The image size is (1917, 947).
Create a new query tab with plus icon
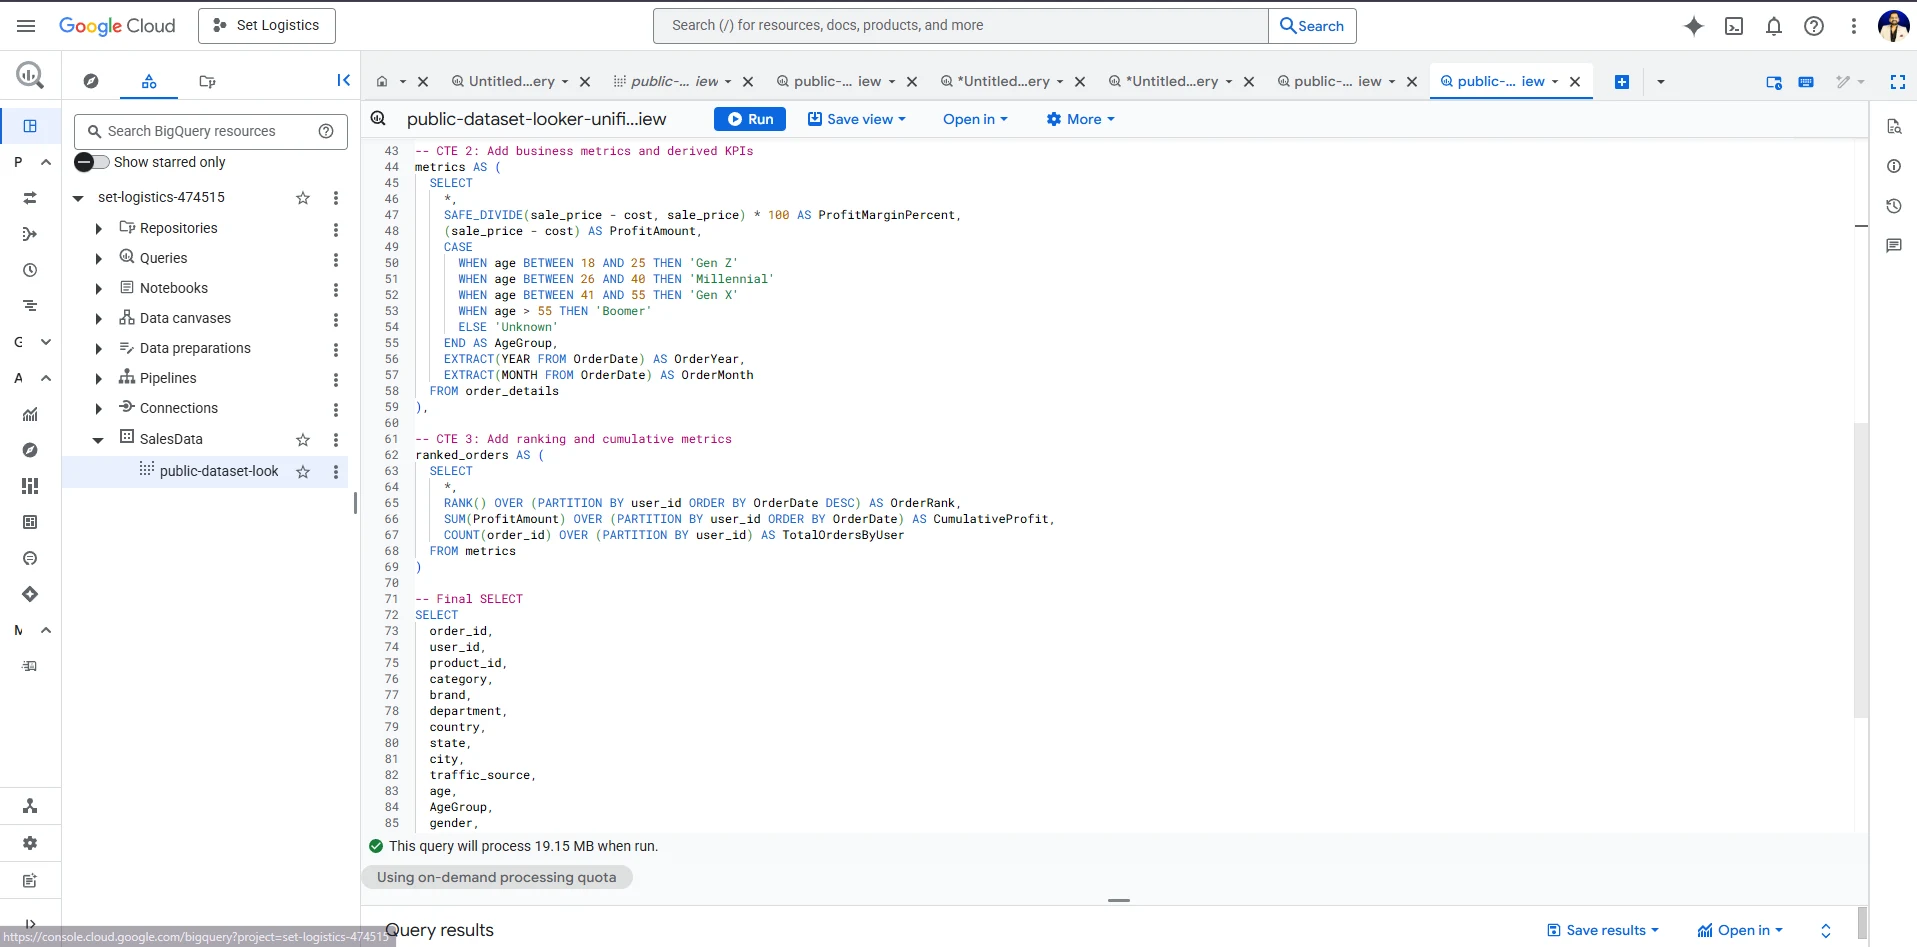point(1621,82)
